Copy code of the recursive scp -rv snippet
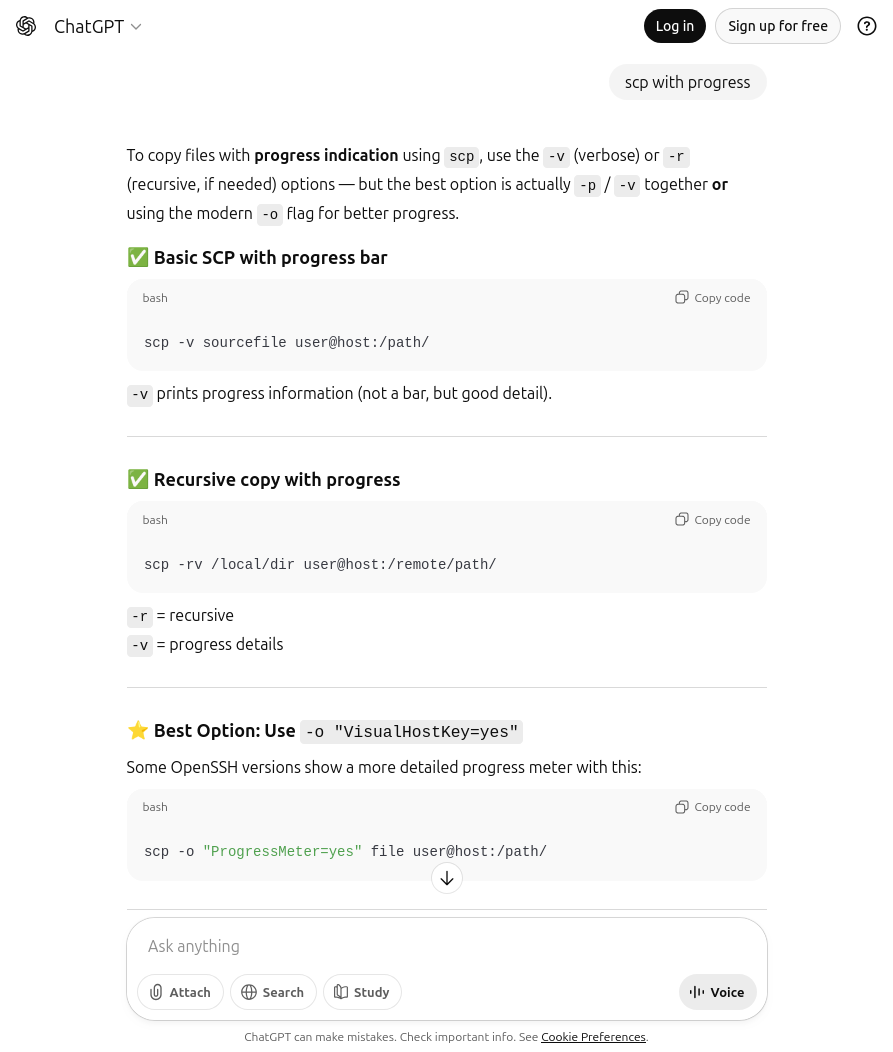This screenshot has height=1052, width=893. pos(712,520)
